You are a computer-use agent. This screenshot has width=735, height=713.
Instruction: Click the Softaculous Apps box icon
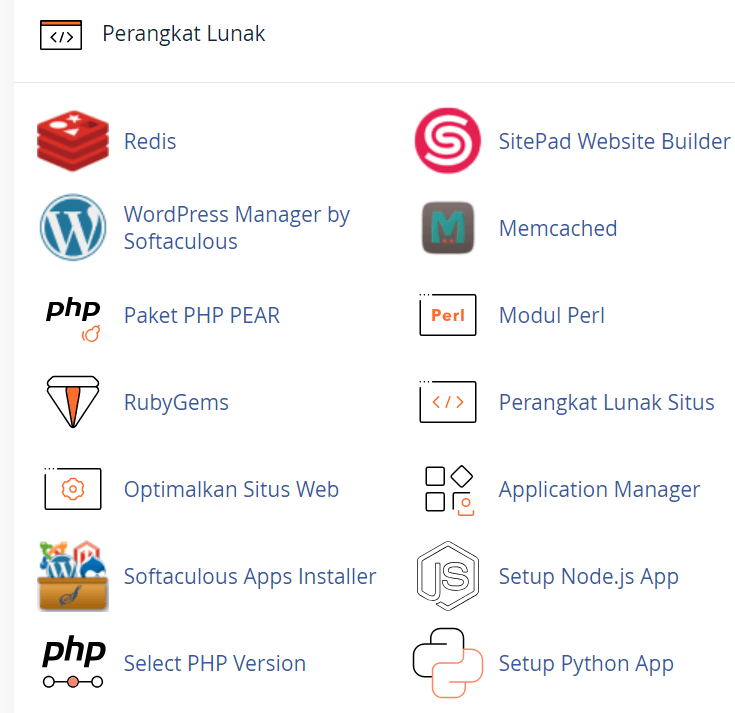(73, 576)
